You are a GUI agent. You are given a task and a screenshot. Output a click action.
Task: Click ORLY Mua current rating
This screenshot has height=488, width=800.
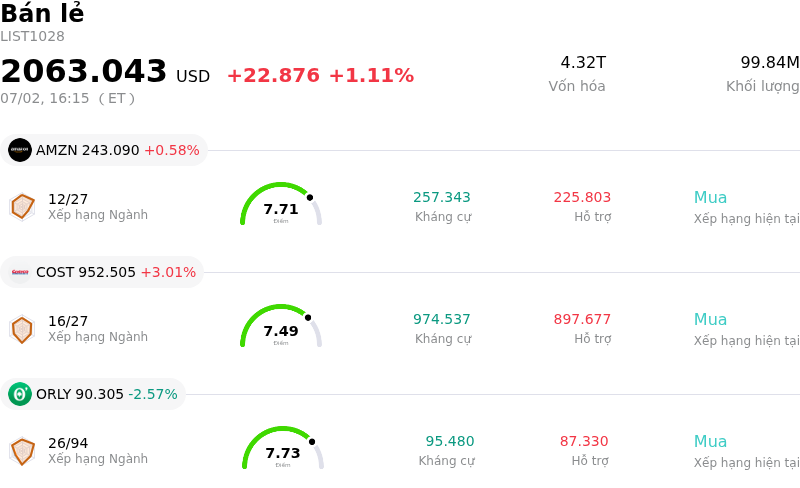(710, 441)
